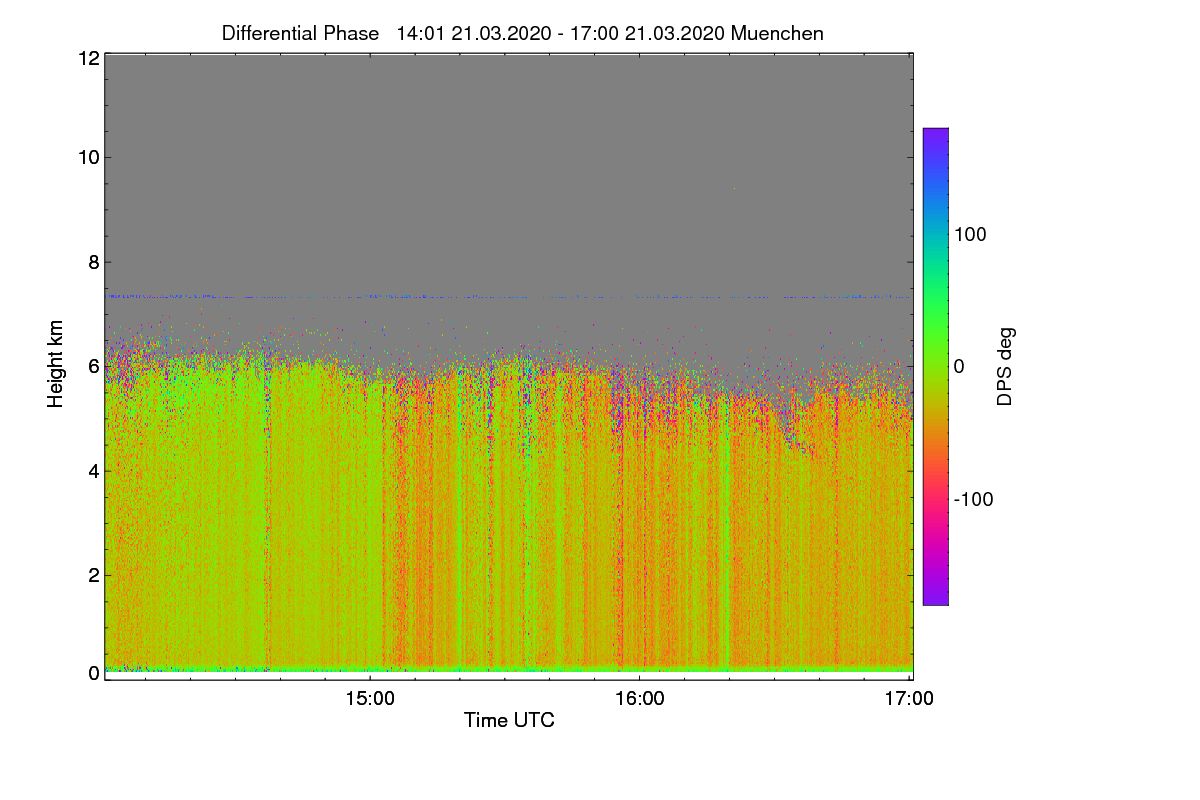
Task: Click the 'Time UTC' axis label
Action: tap(509, 719)
